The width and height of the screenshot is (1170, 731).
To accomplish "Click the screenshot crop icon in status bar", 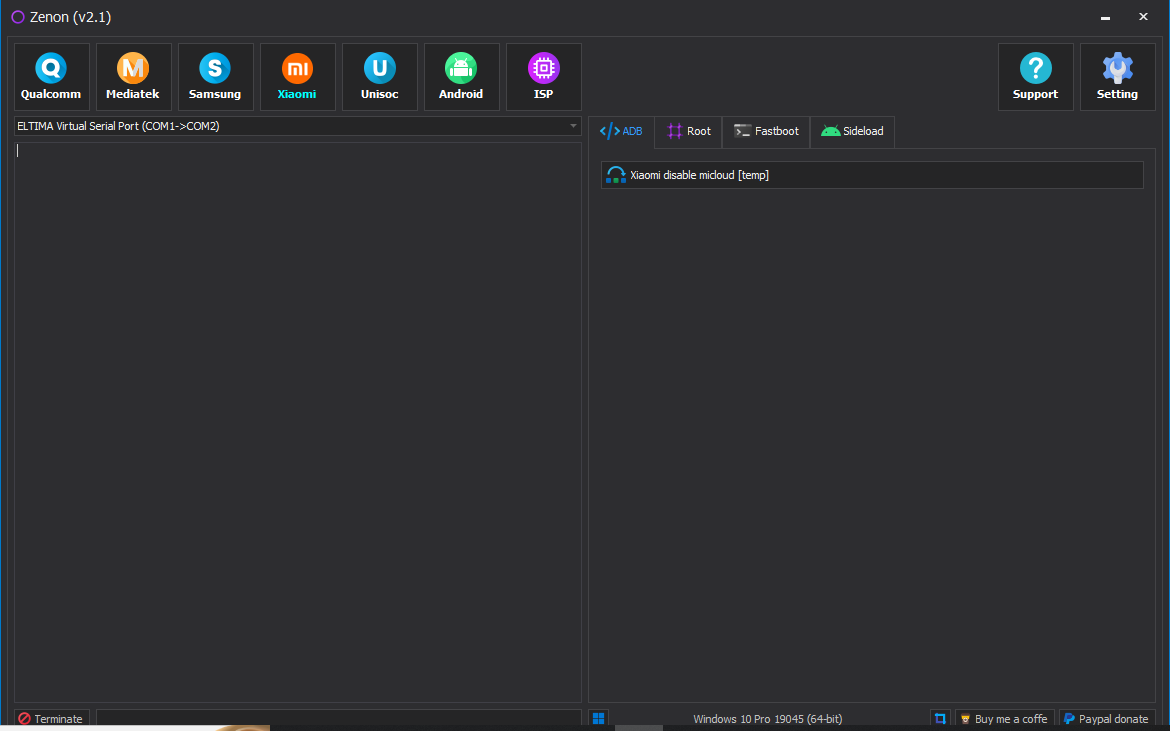I will tap(940, 718).
